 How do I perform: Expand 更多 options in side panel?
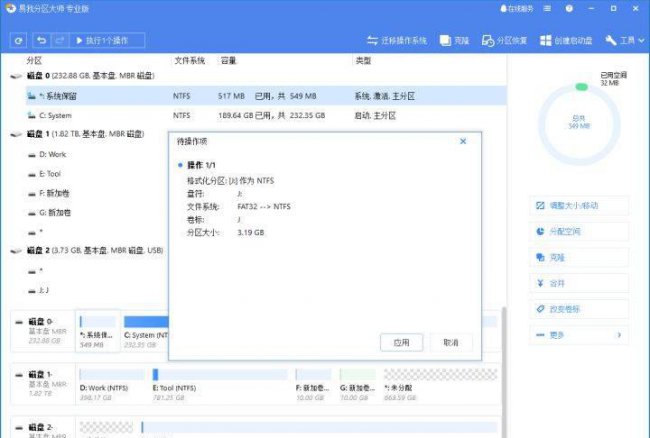pyautogui.click(x=579, y=335)
